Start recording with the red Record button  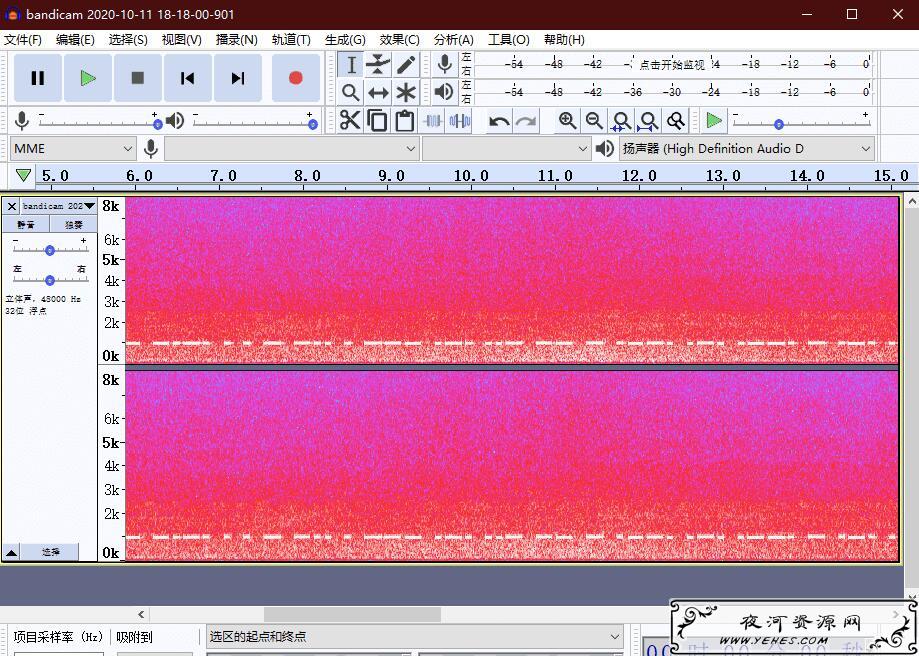(x=295, y=78)
